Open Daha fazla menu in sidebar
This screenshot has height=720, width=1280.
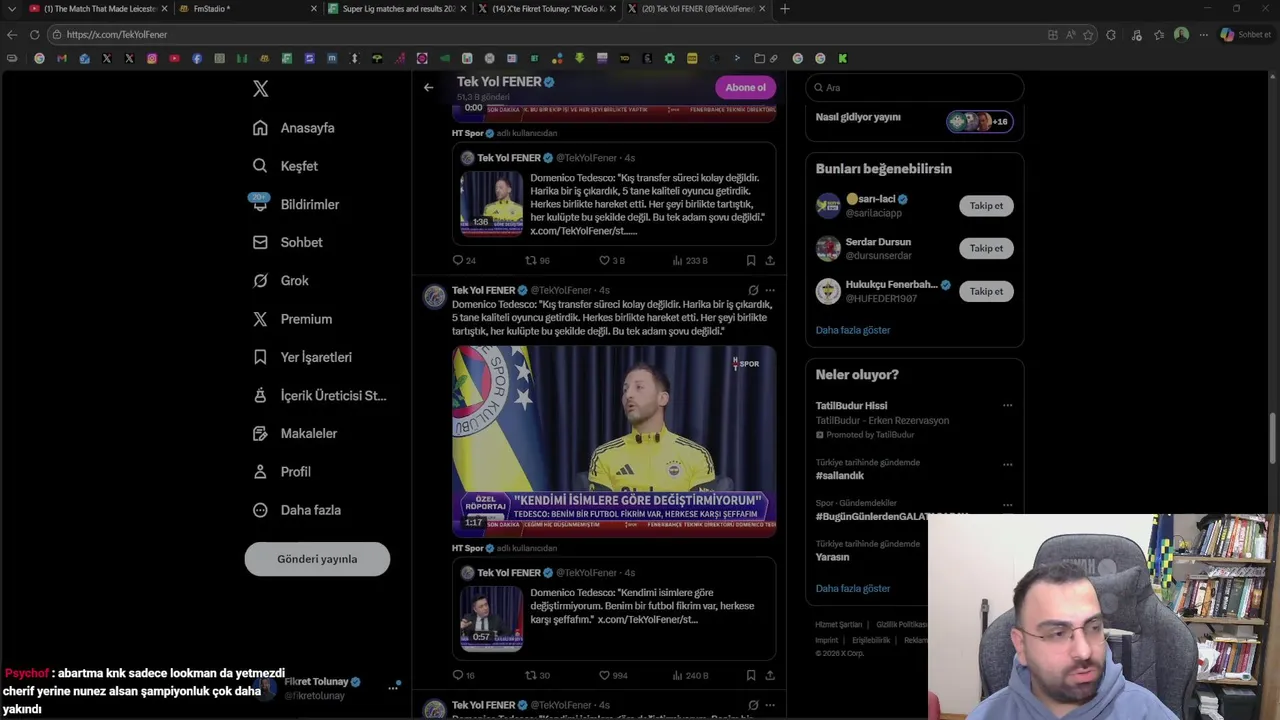[297, 510]
